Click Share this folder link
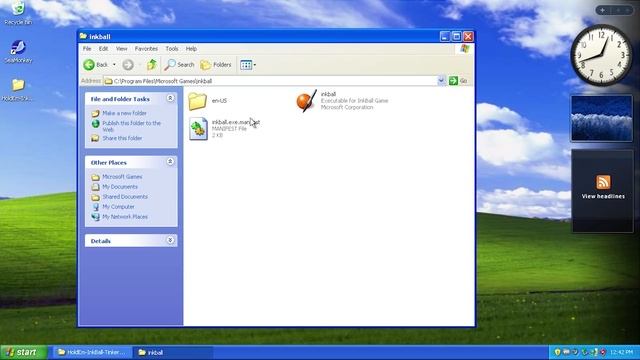 122,138
